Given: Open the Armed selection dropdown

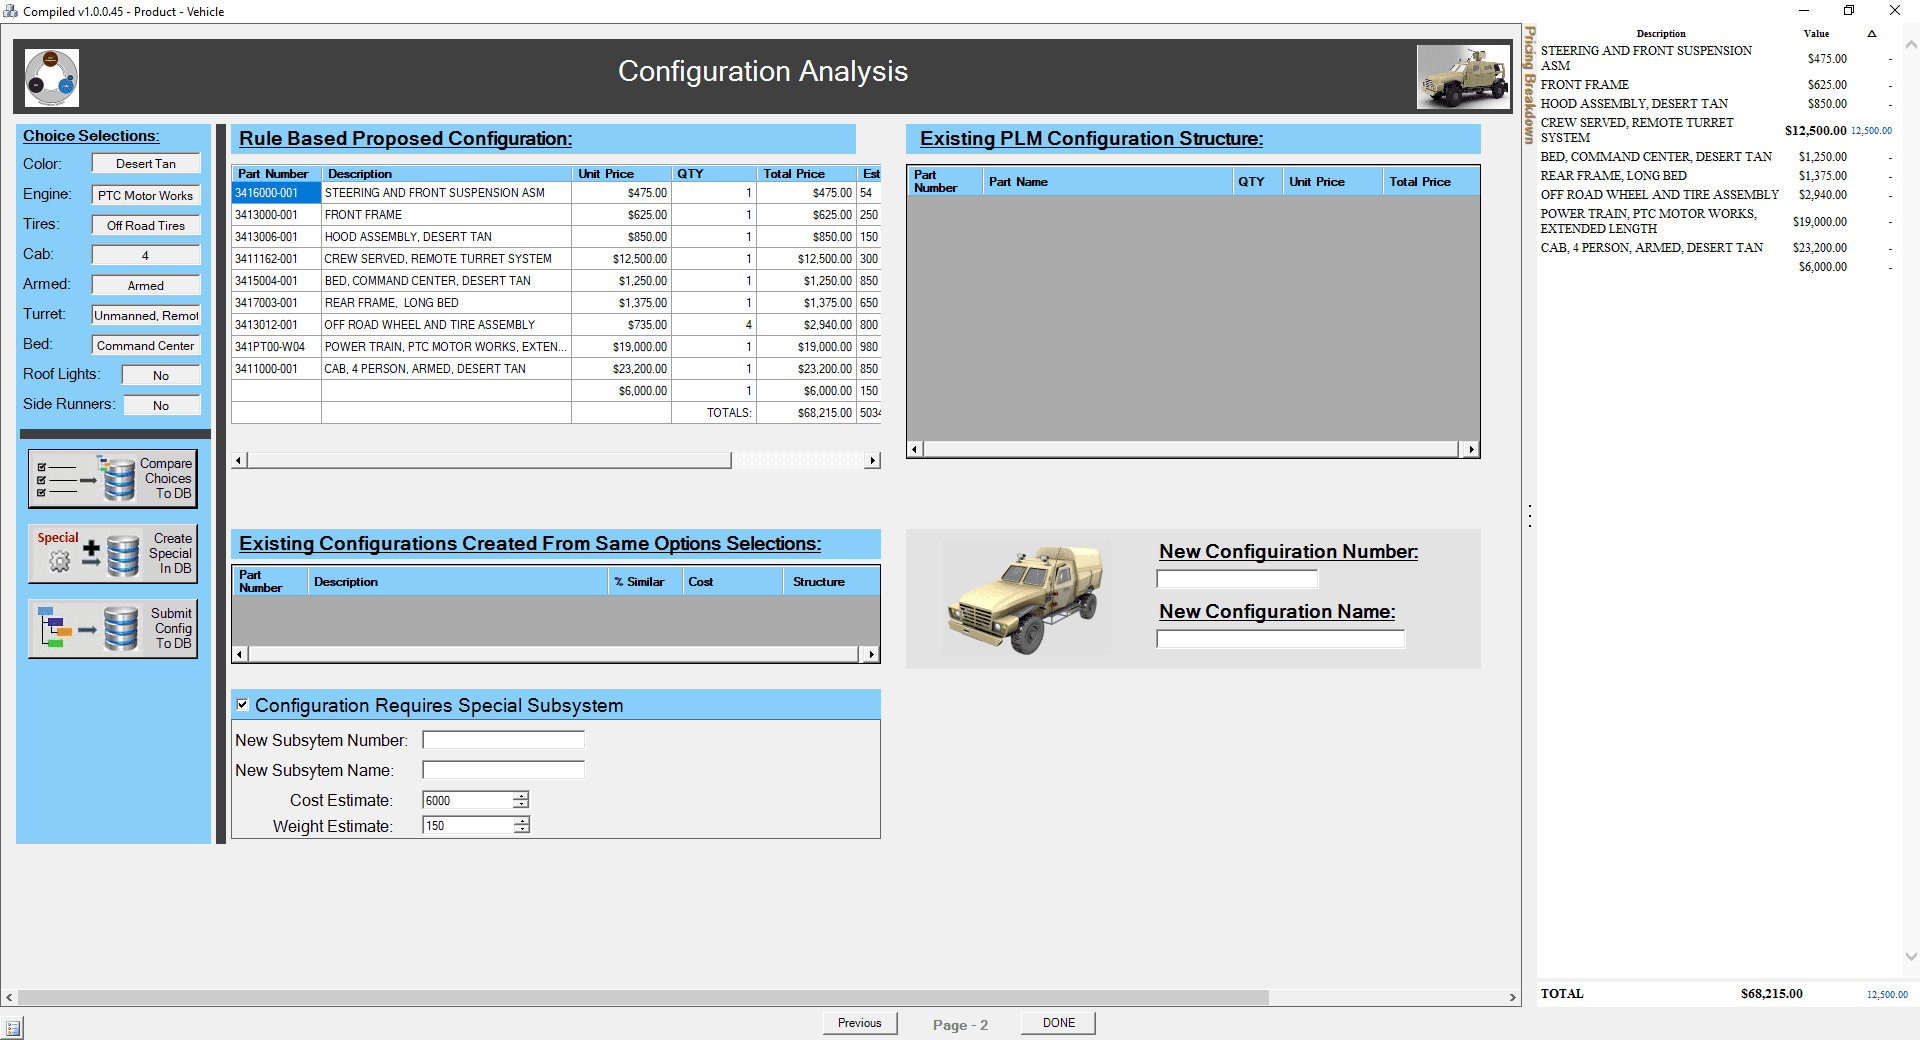Looking at the screenshot, I should click(146, 286).
